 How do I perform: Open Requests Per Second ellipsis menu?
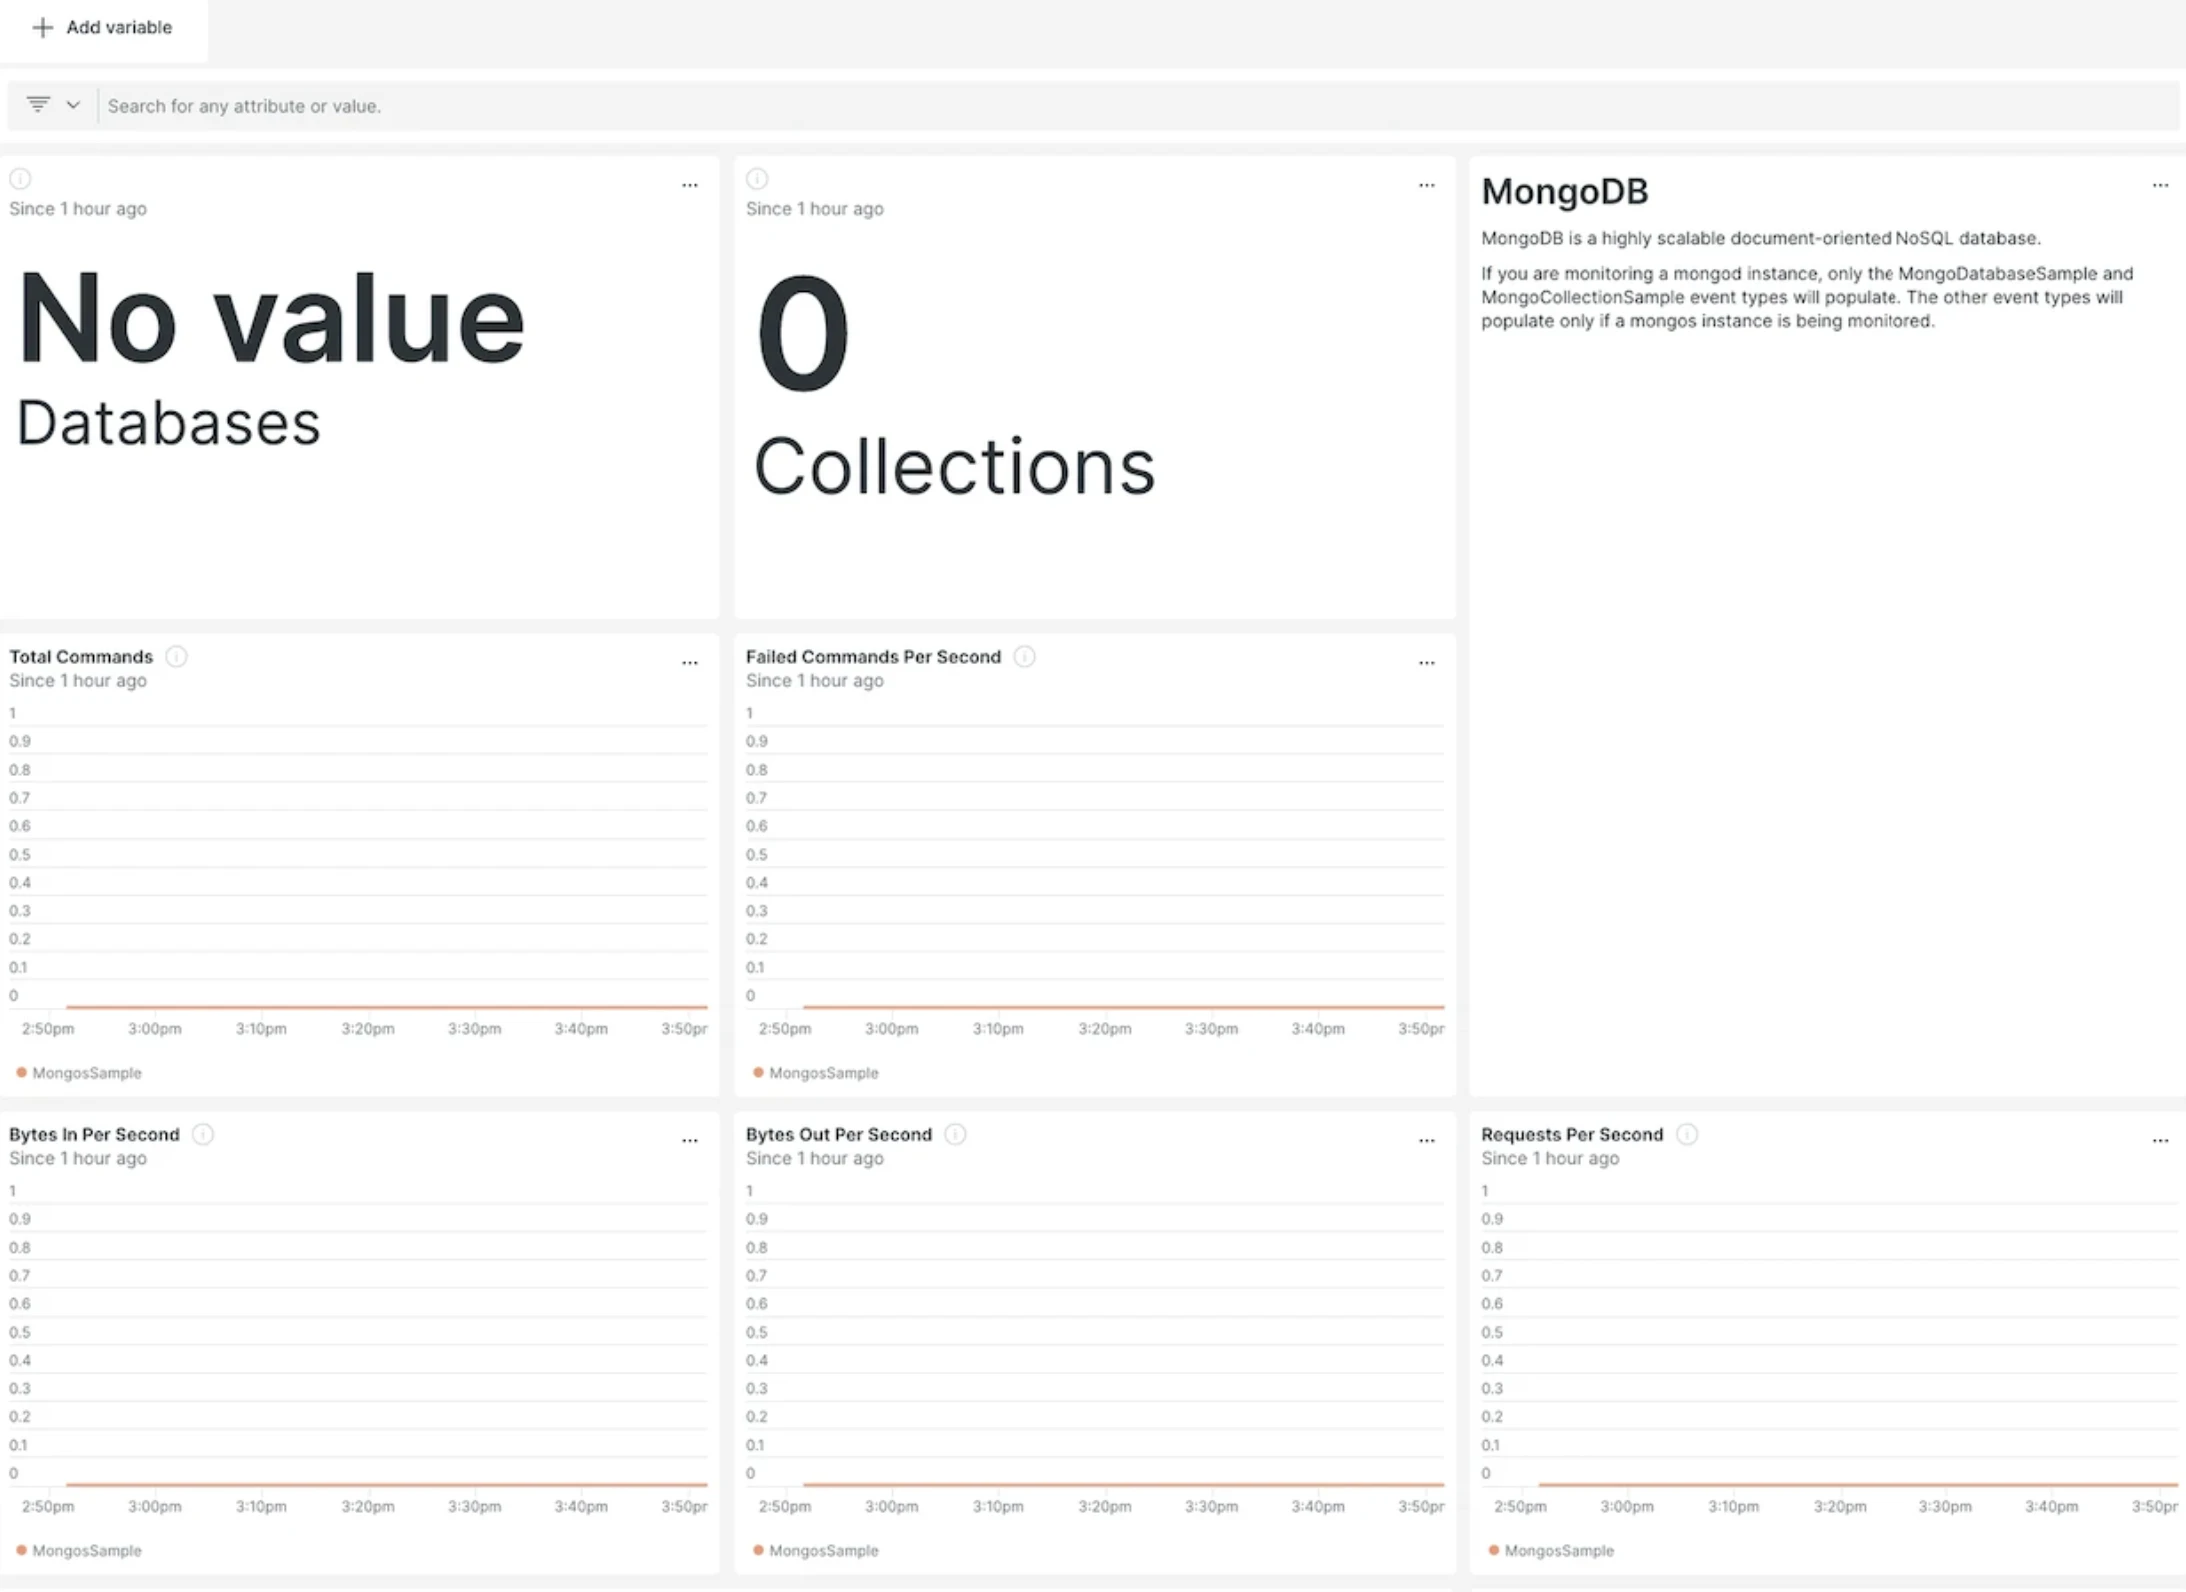2160,1141
